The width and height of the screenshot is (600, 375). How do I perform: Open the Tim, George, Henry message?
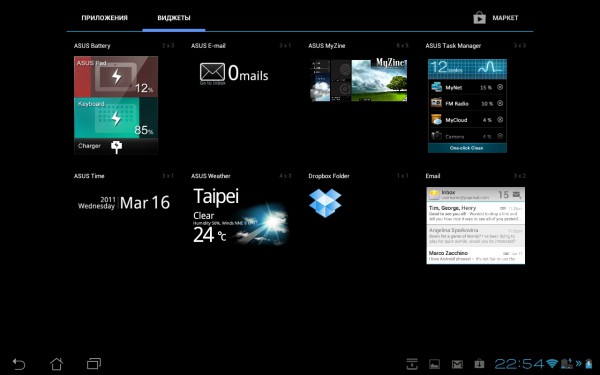click(x=475, y=214)
